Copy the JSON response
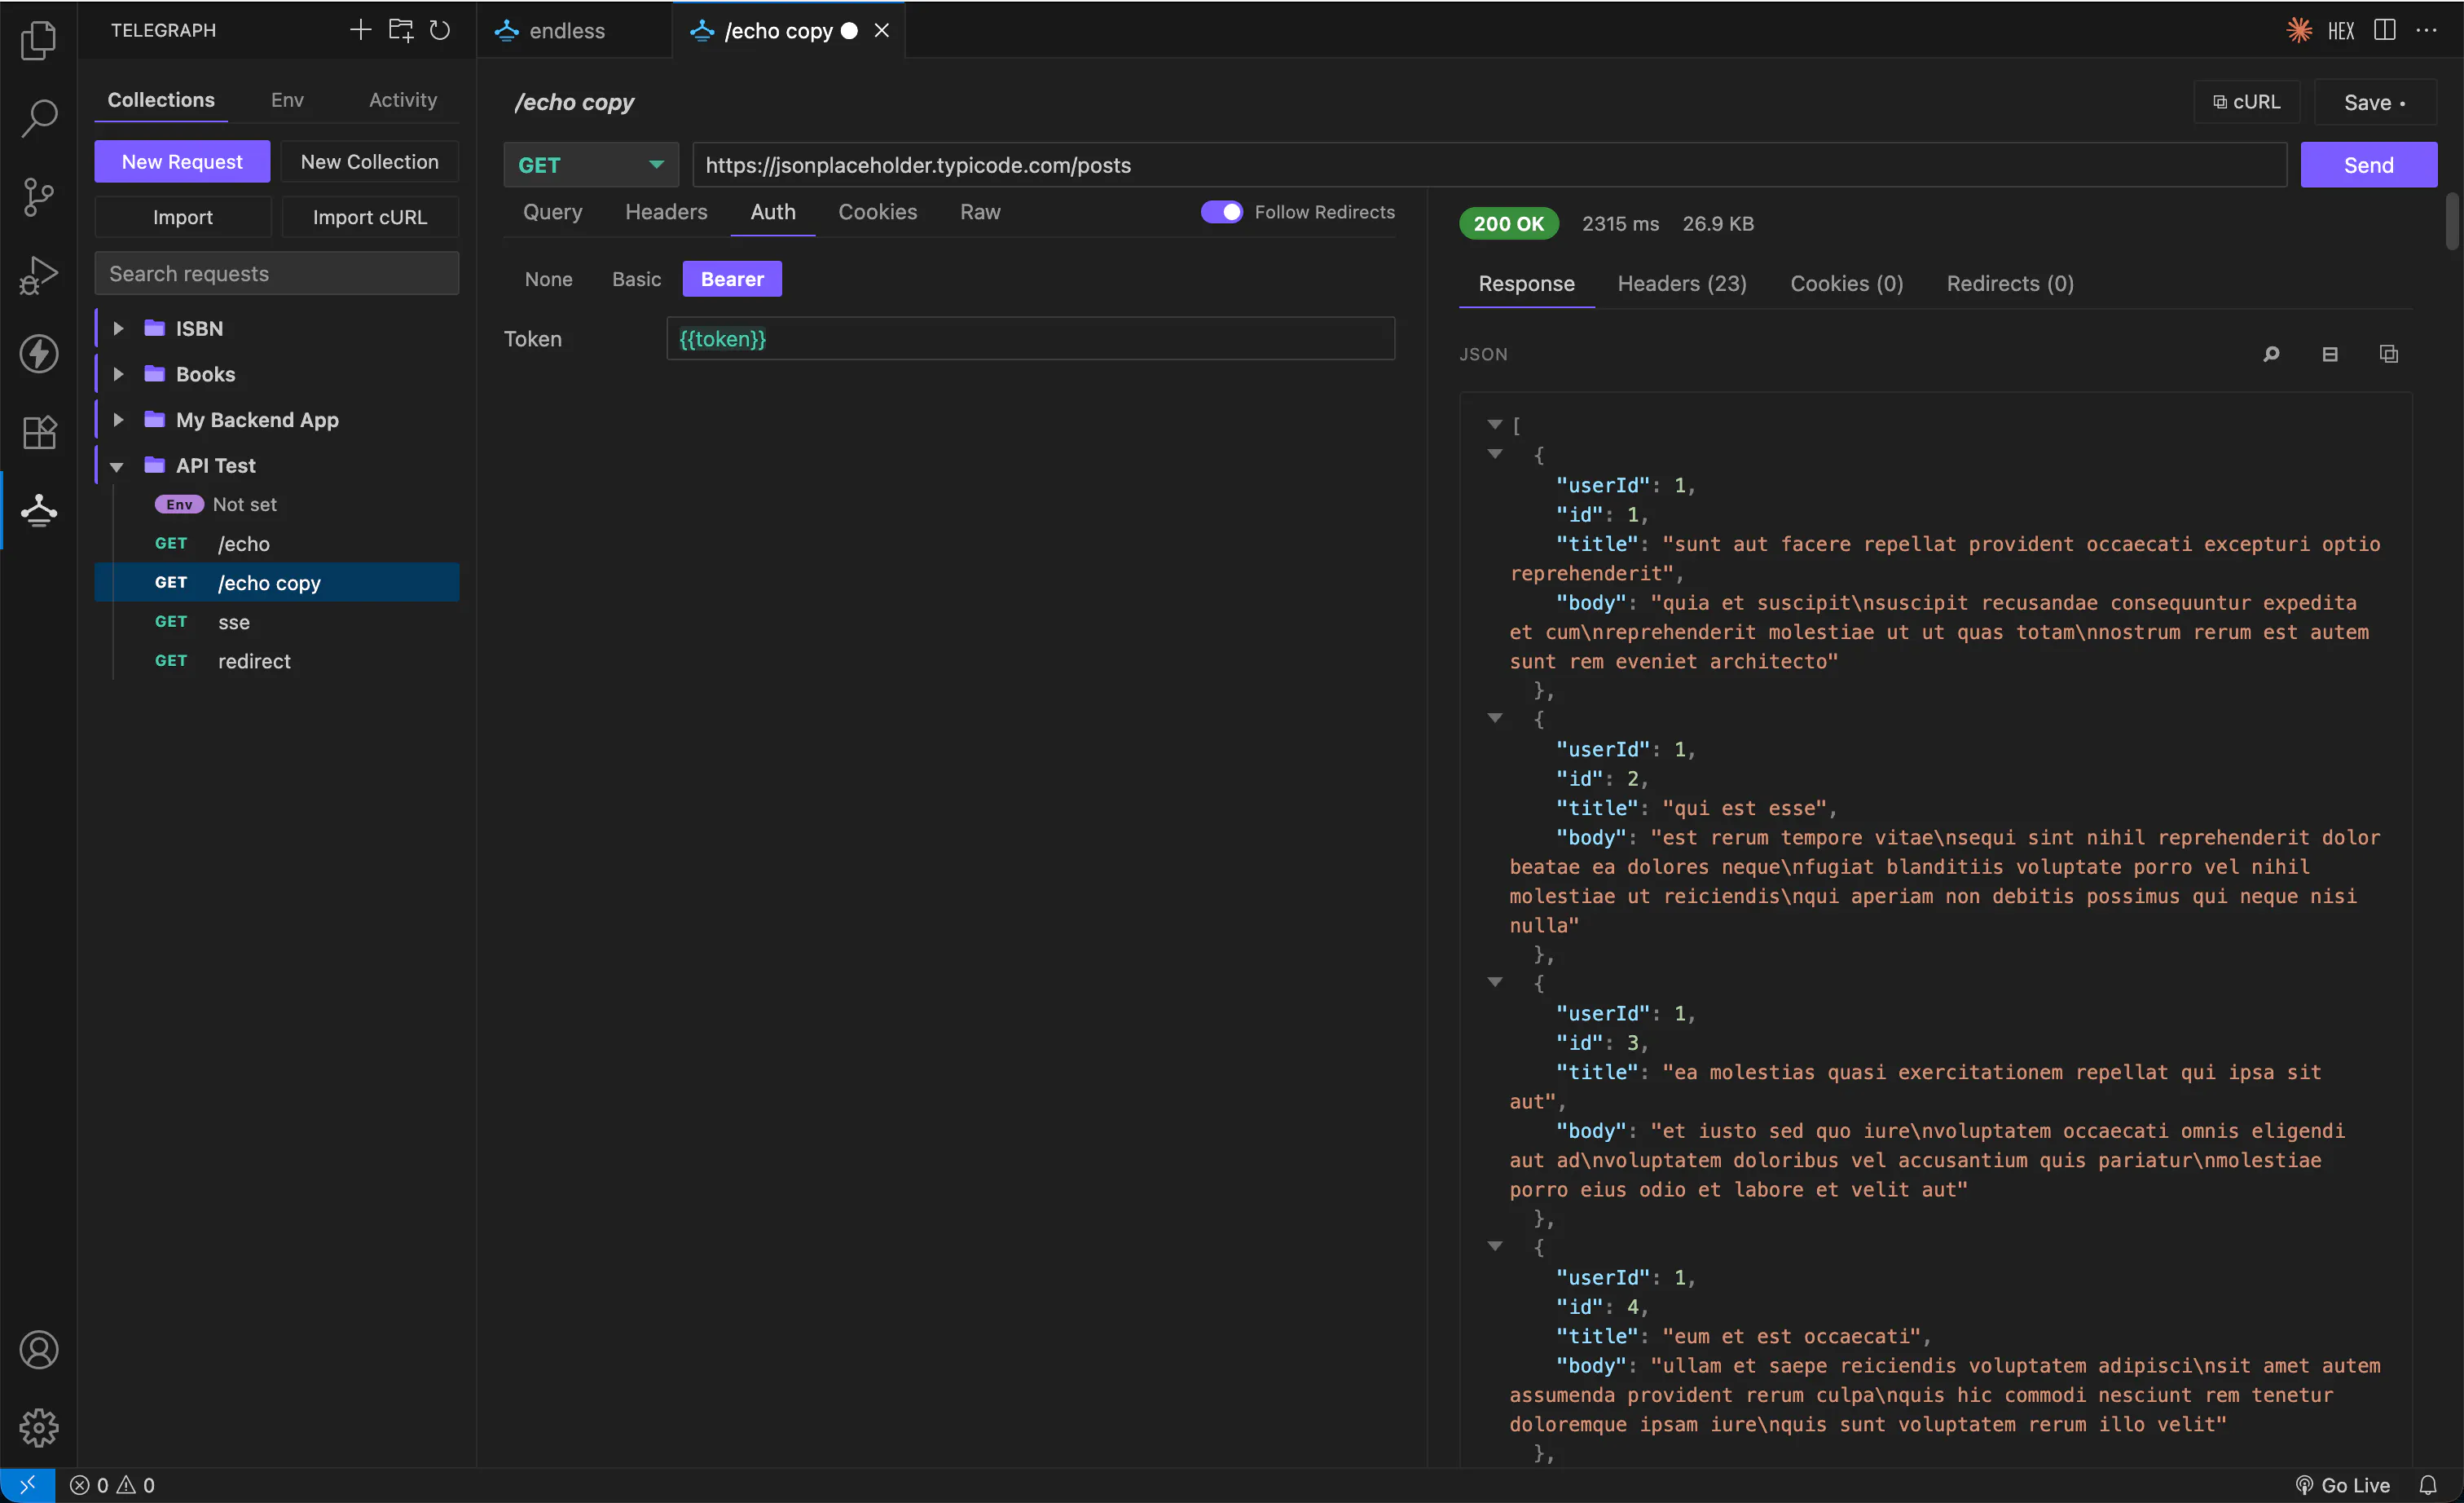2464x1503 pixels. 2389,354
